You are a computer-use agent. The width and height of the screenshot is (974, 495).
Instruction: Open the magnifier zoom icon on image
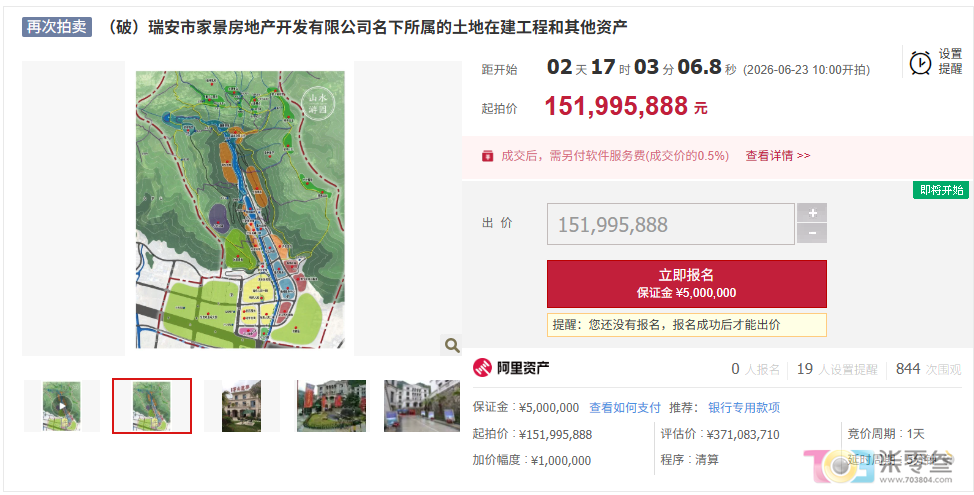tap(452, 345)
